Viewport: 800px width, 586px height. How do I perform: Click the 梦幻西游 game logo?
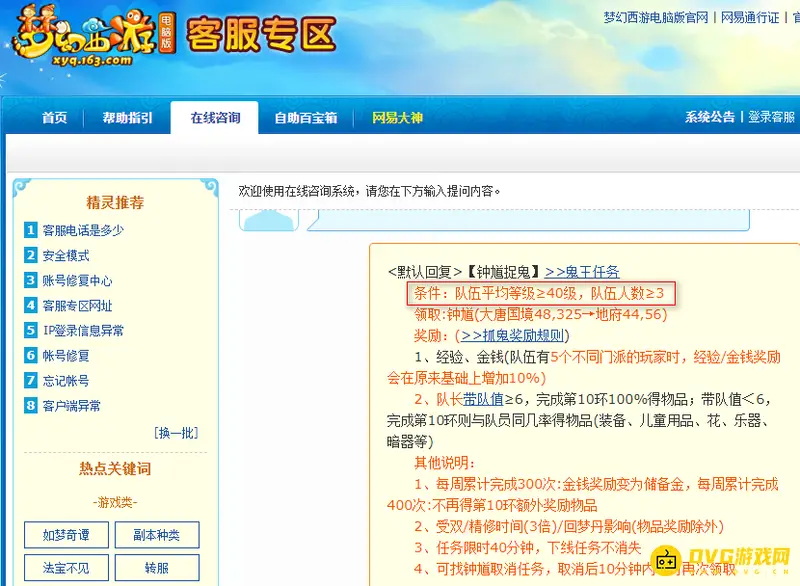(x=93, y=36)
